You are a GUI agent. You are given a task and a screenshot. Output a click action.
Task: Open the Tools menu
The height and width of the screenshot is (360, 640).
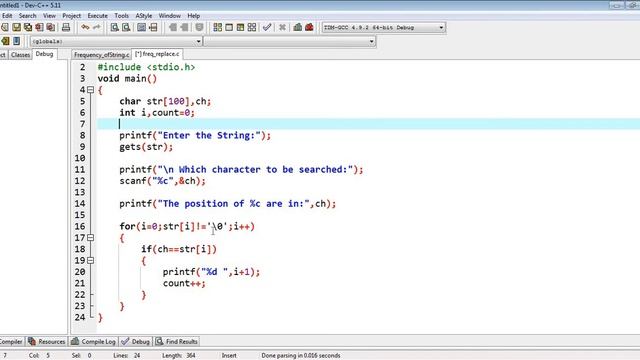pos(121,16)
